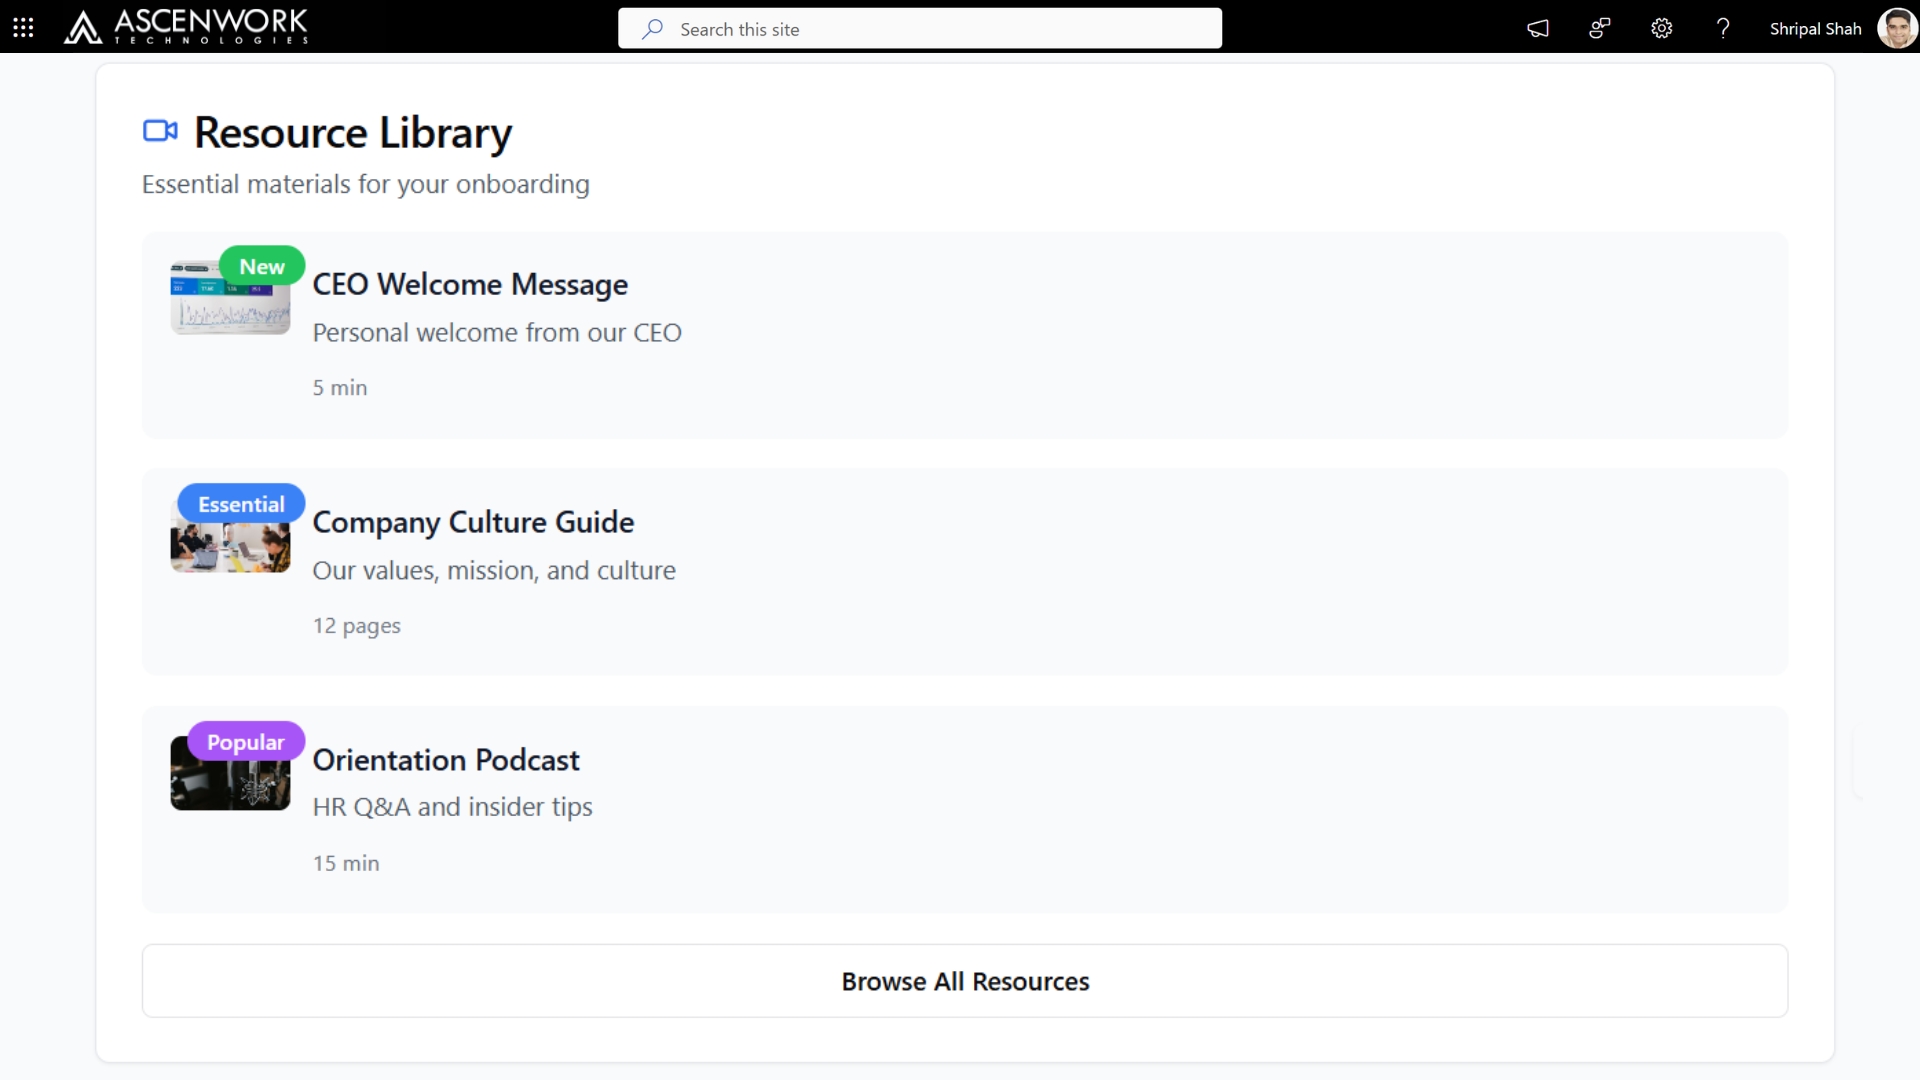Viewport: 1920px width, 1080px height.
Task: Click the Orientation Podcast title
Action: [x=446, y=760]
